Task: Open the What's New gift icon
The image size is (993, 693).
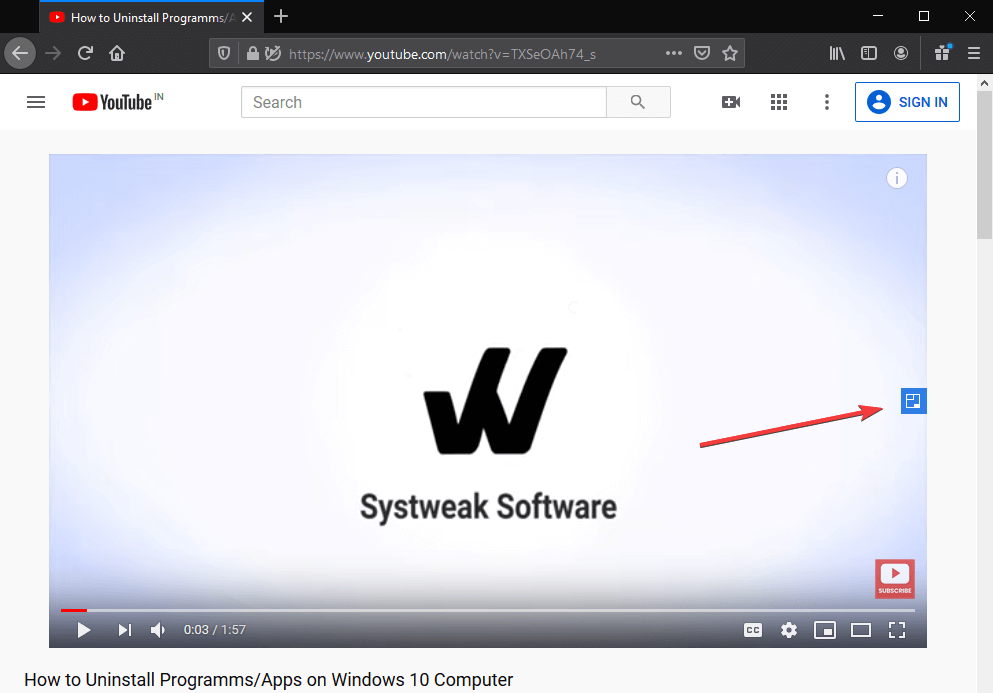Action: (x=942, y=53)
